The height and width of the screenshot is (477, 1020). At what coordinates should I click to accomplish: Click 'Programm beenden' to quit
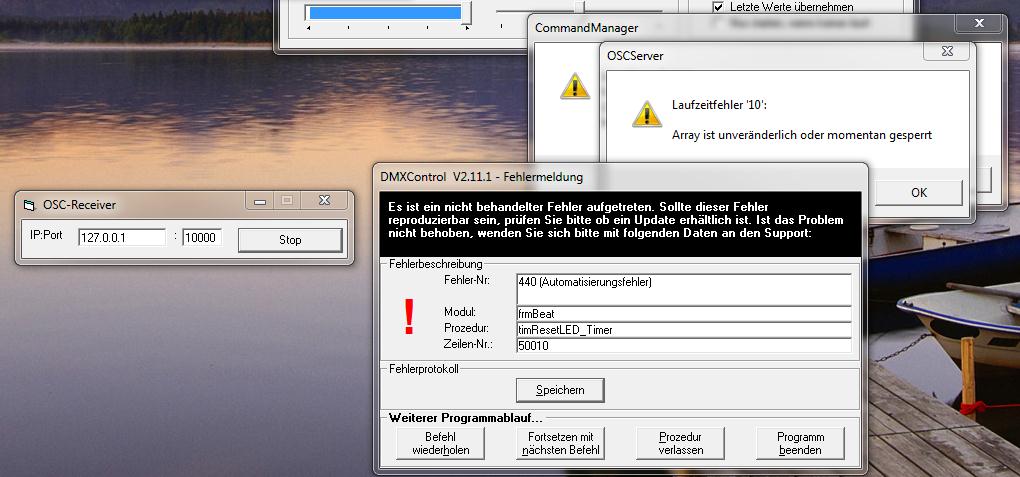(800, 443)
